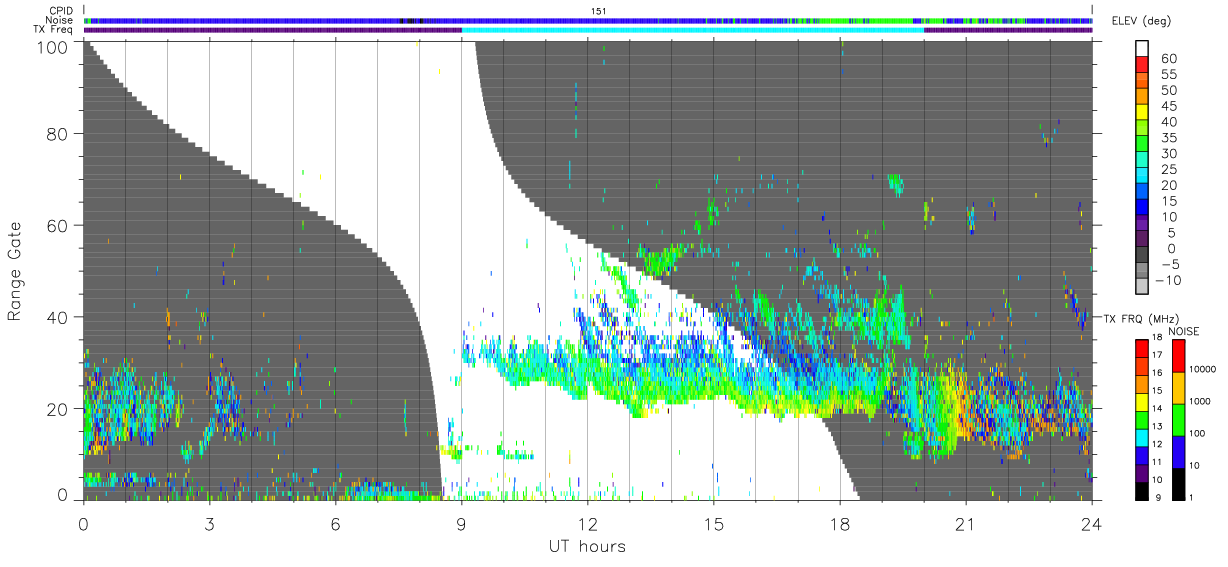1228x567 pixels.
Task: Click the '18' tick on UT hours axis
Action: (x=839, y=523)
